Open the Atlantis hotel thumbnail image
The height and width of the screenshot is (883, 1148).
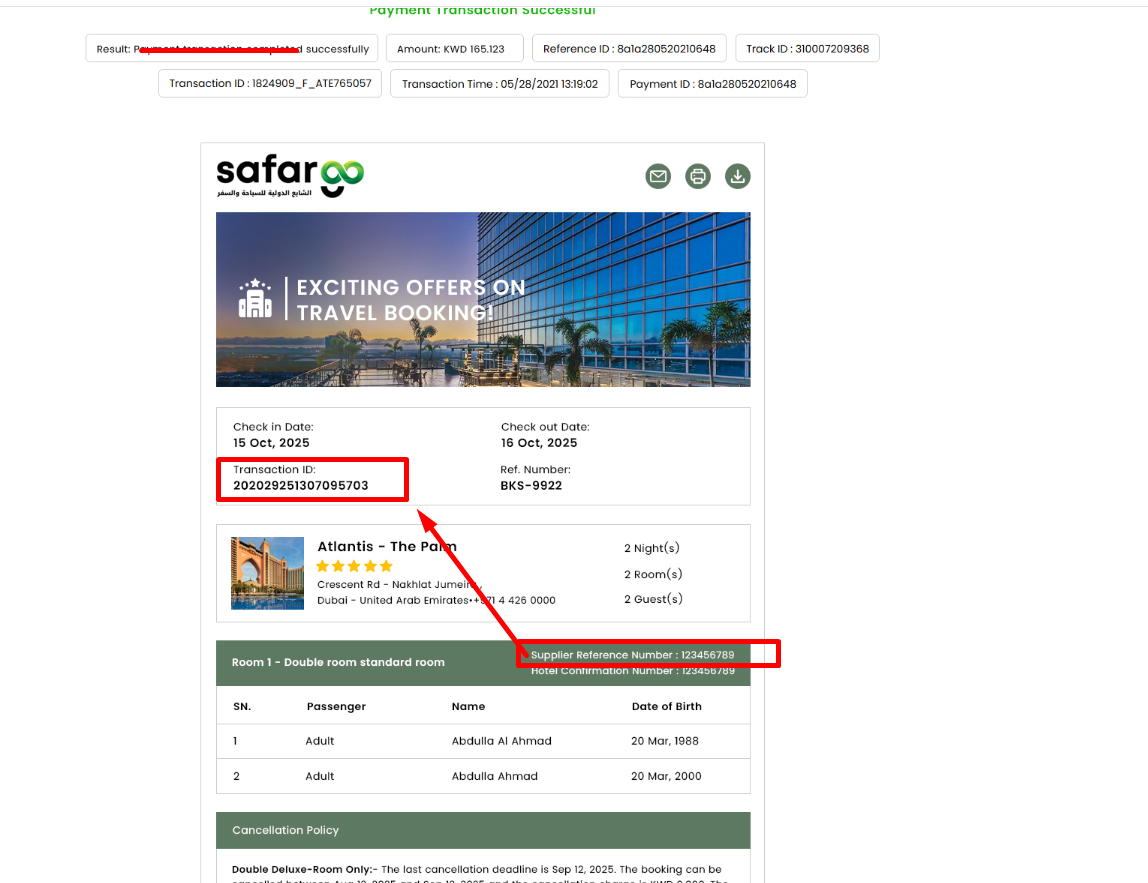coord(267,573)
